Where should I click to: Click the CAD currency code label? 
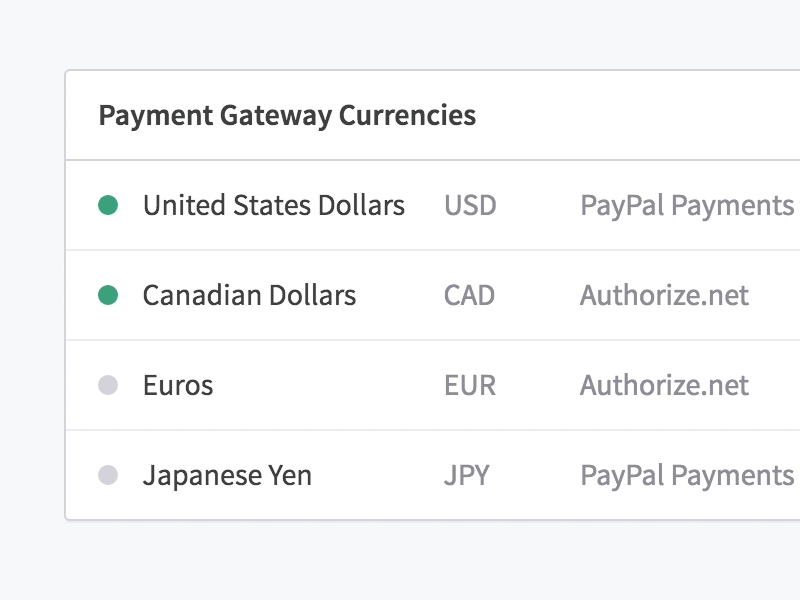[470, 295]
